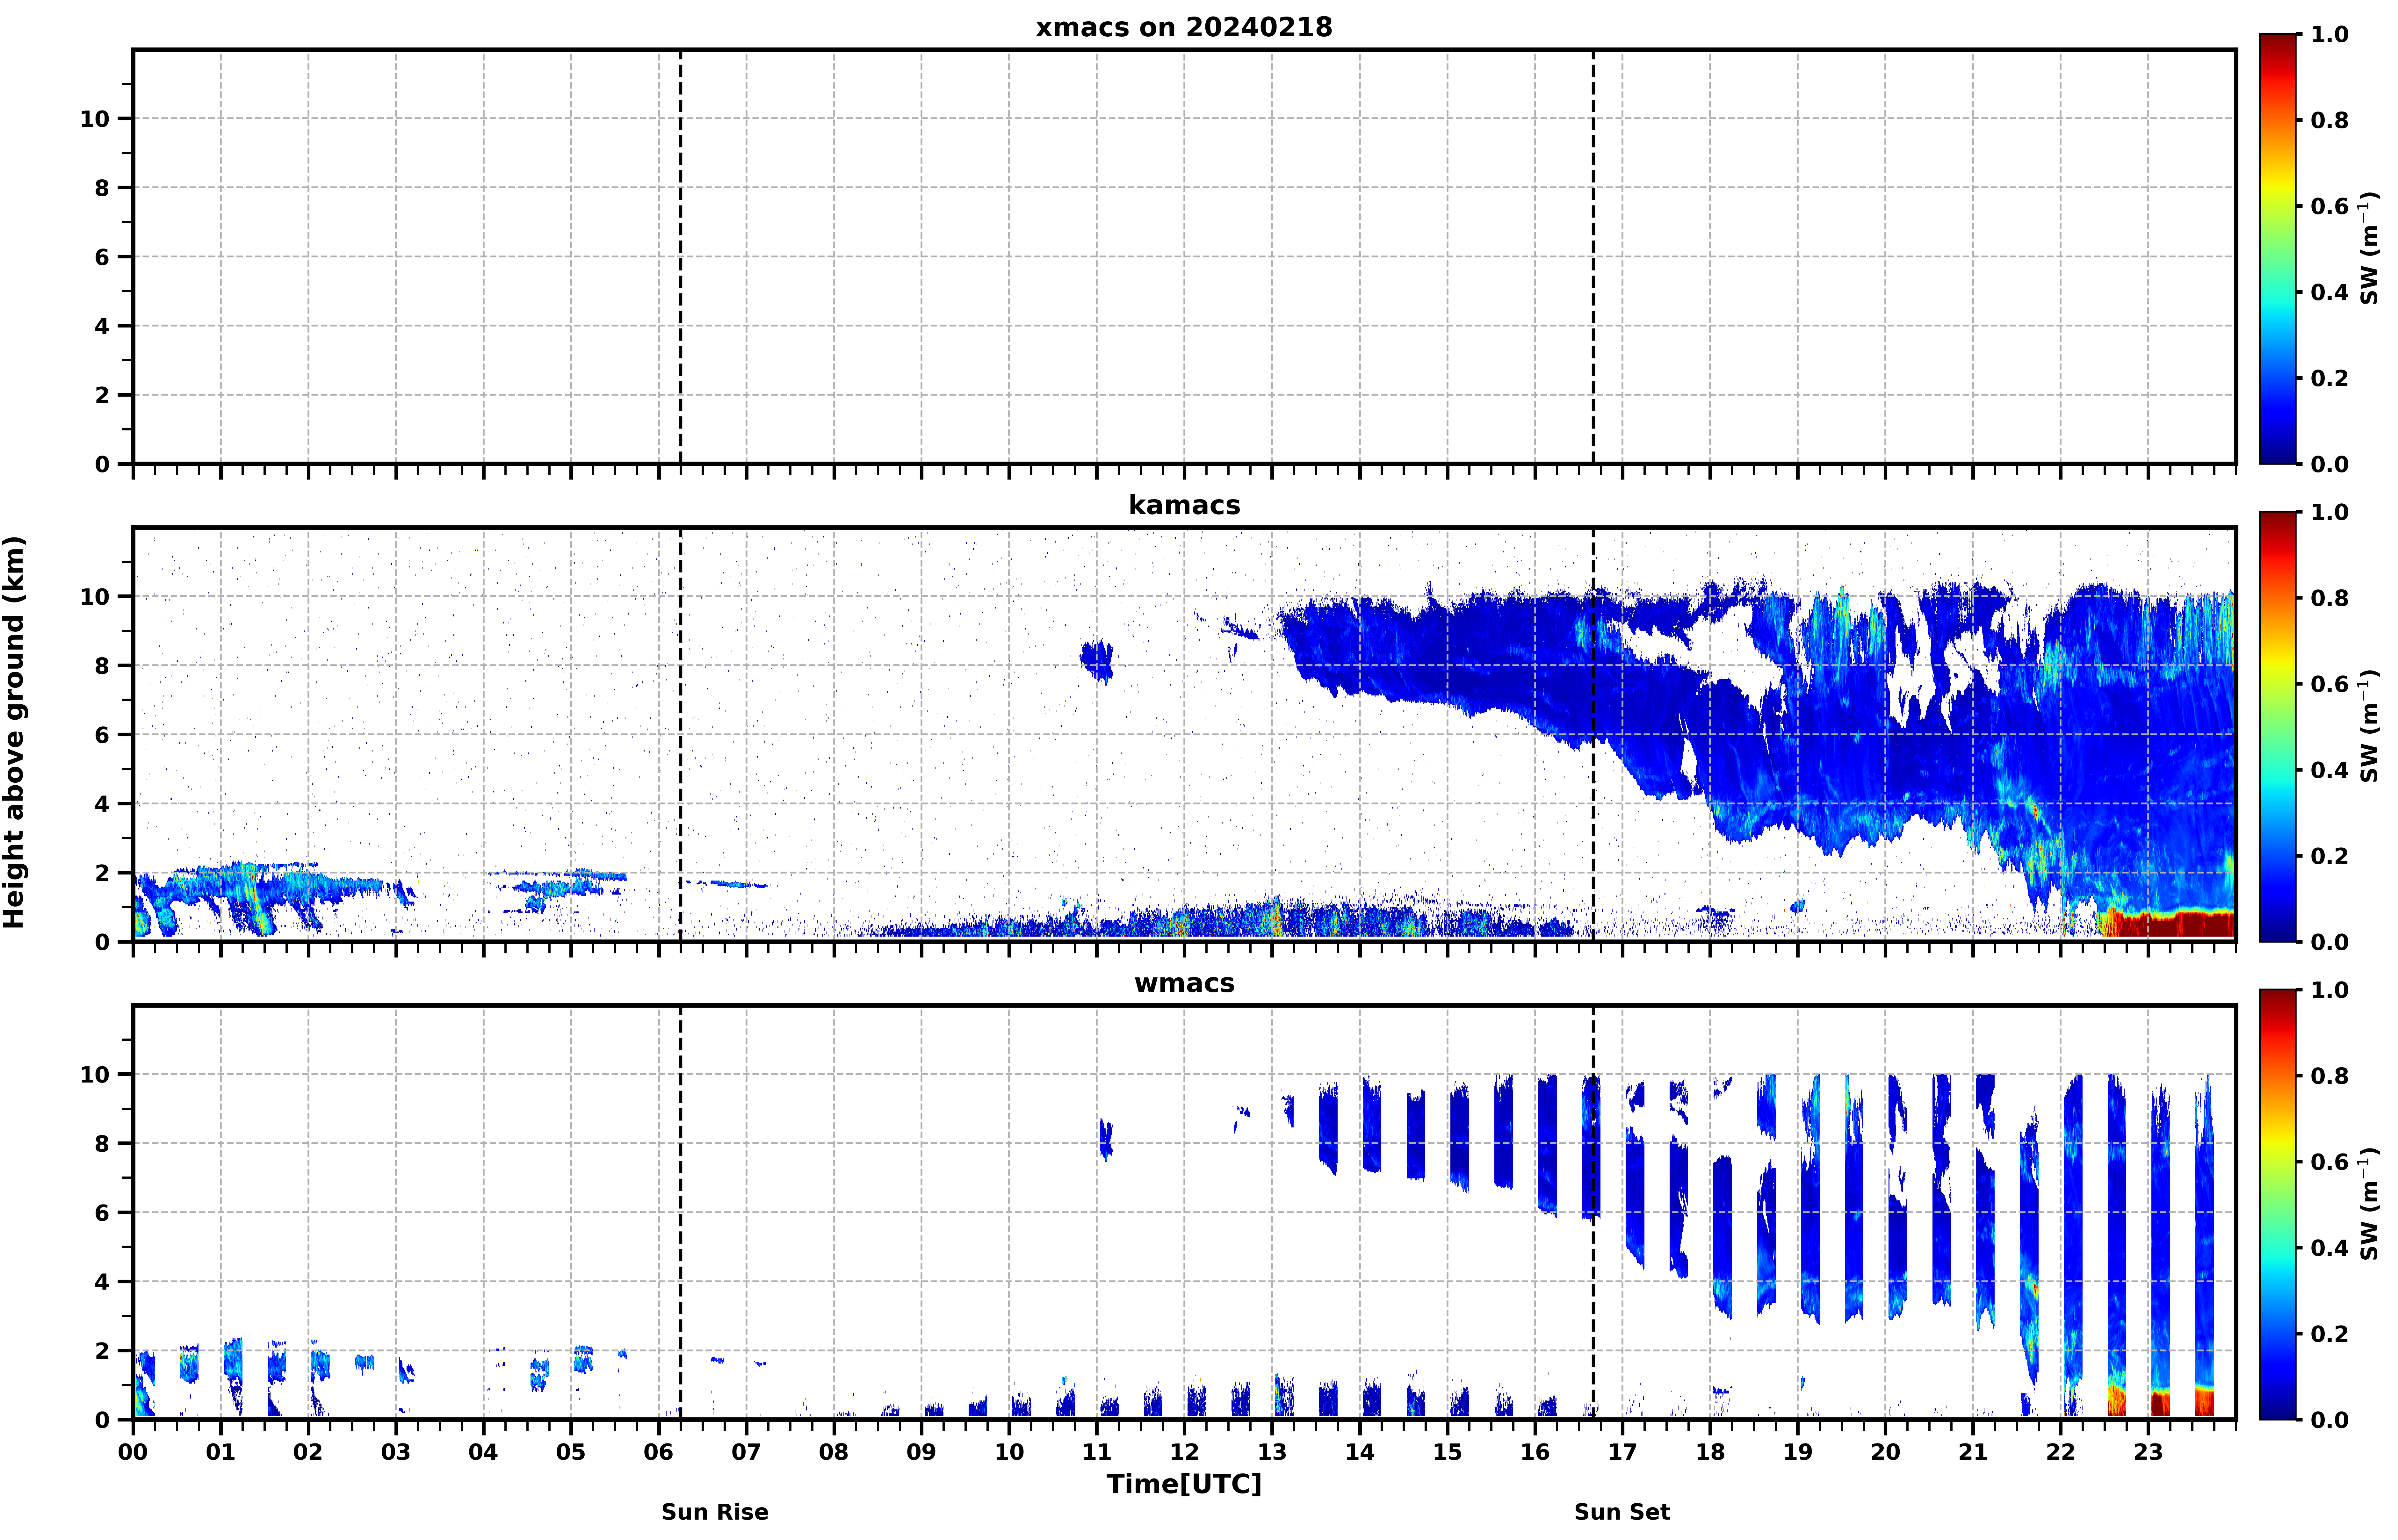
Task: Click the 'Sun Rise' label below the axis
Action: [x=715, y=1512]
